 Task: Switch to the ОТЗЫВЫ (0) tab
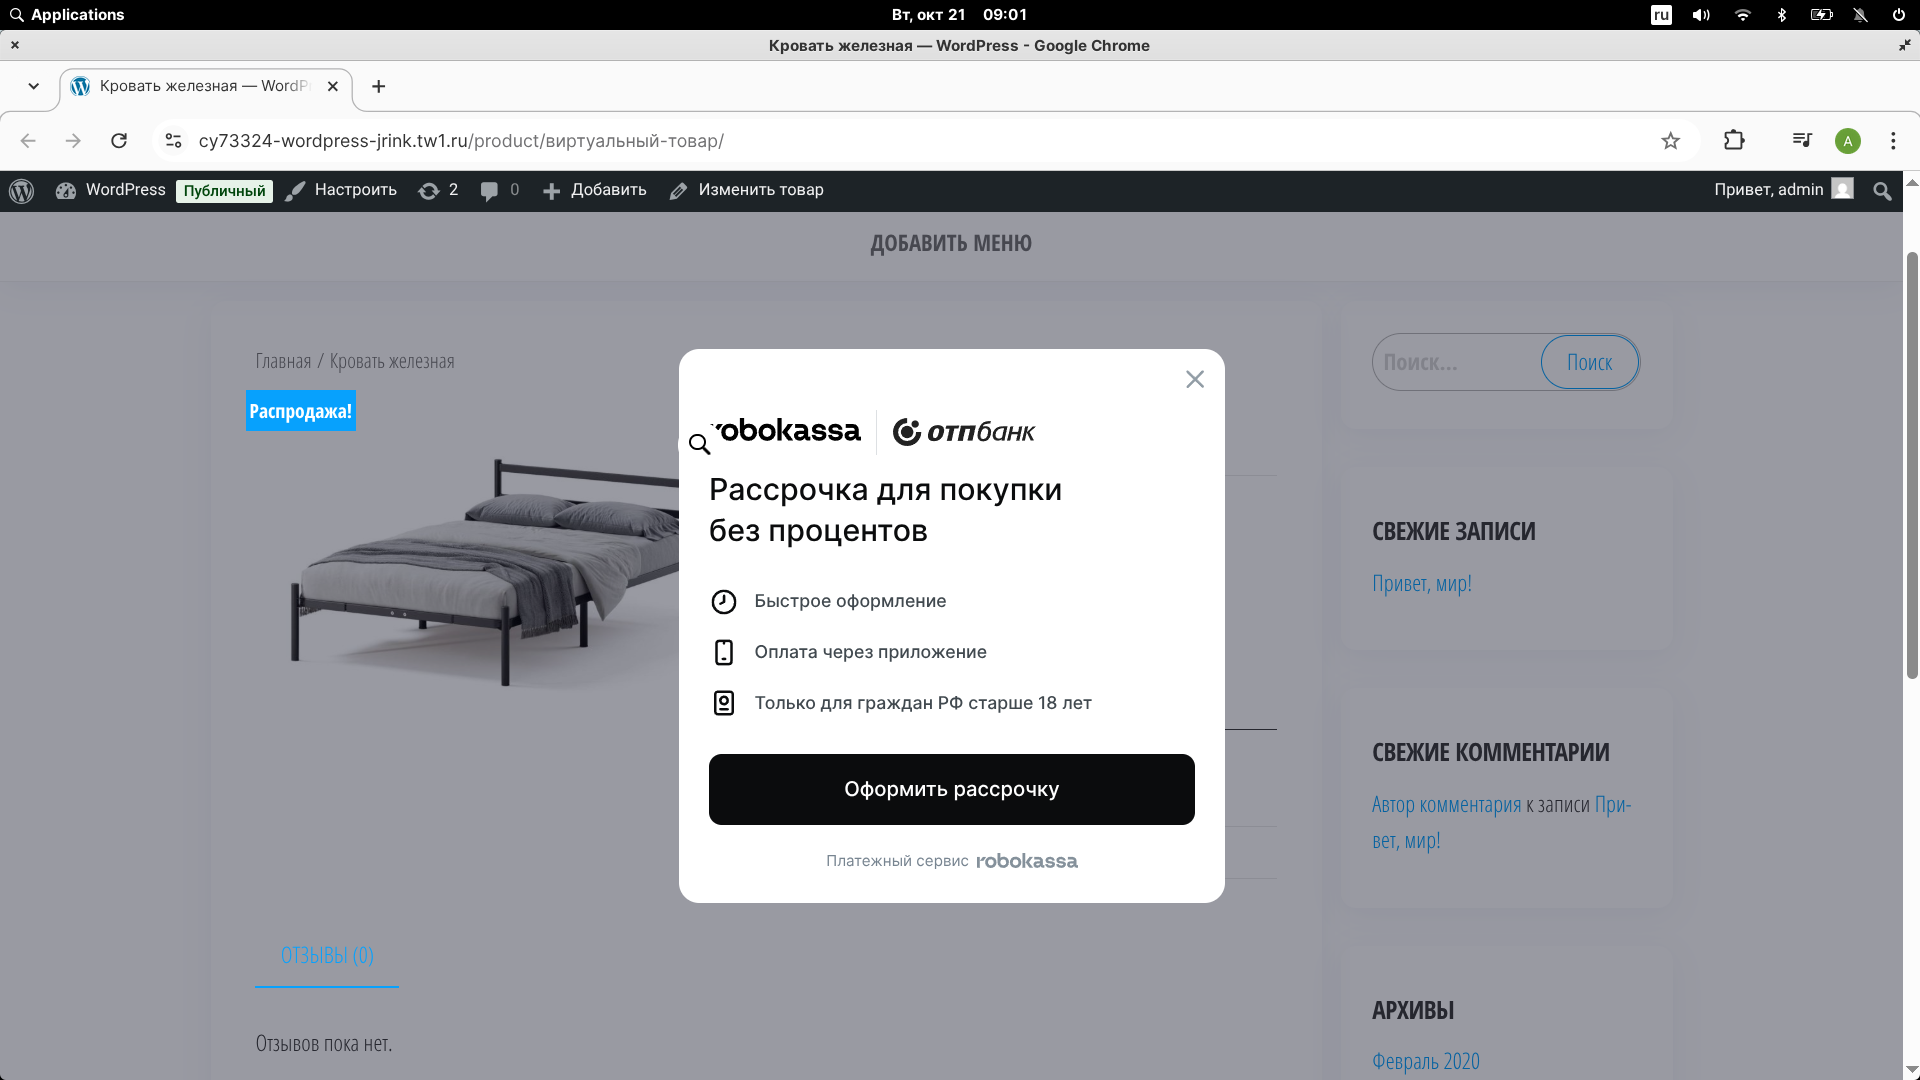coord(326,955)
